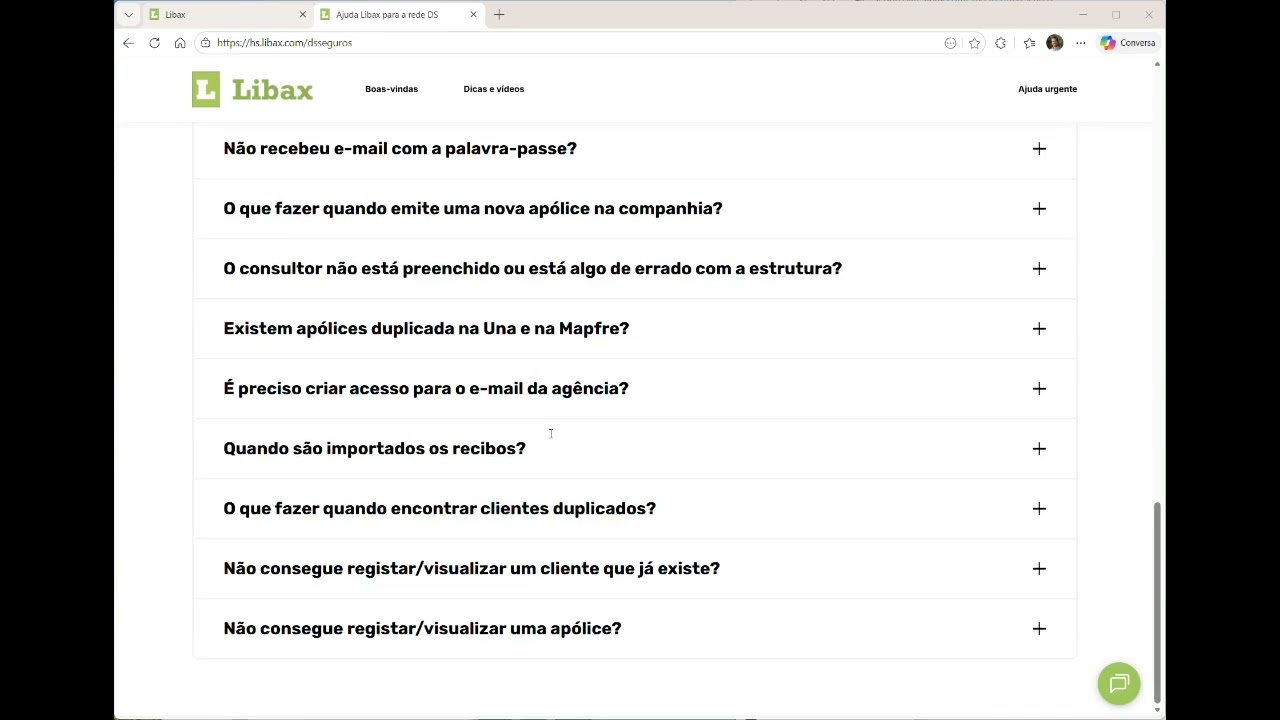Open a new browser tab
This screenshot has width=1280, height=720.
click(499, 15)
